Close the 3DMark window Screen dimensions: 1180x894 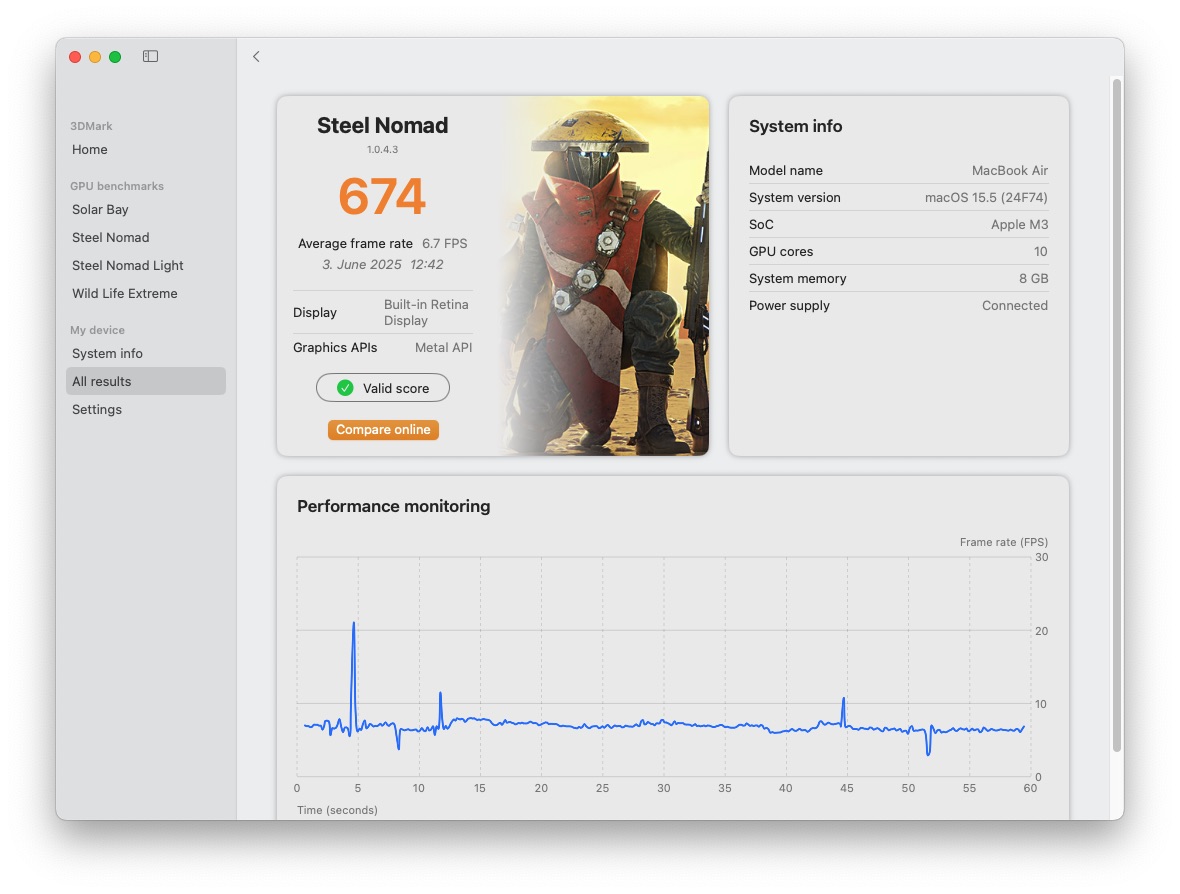[75, 57]
